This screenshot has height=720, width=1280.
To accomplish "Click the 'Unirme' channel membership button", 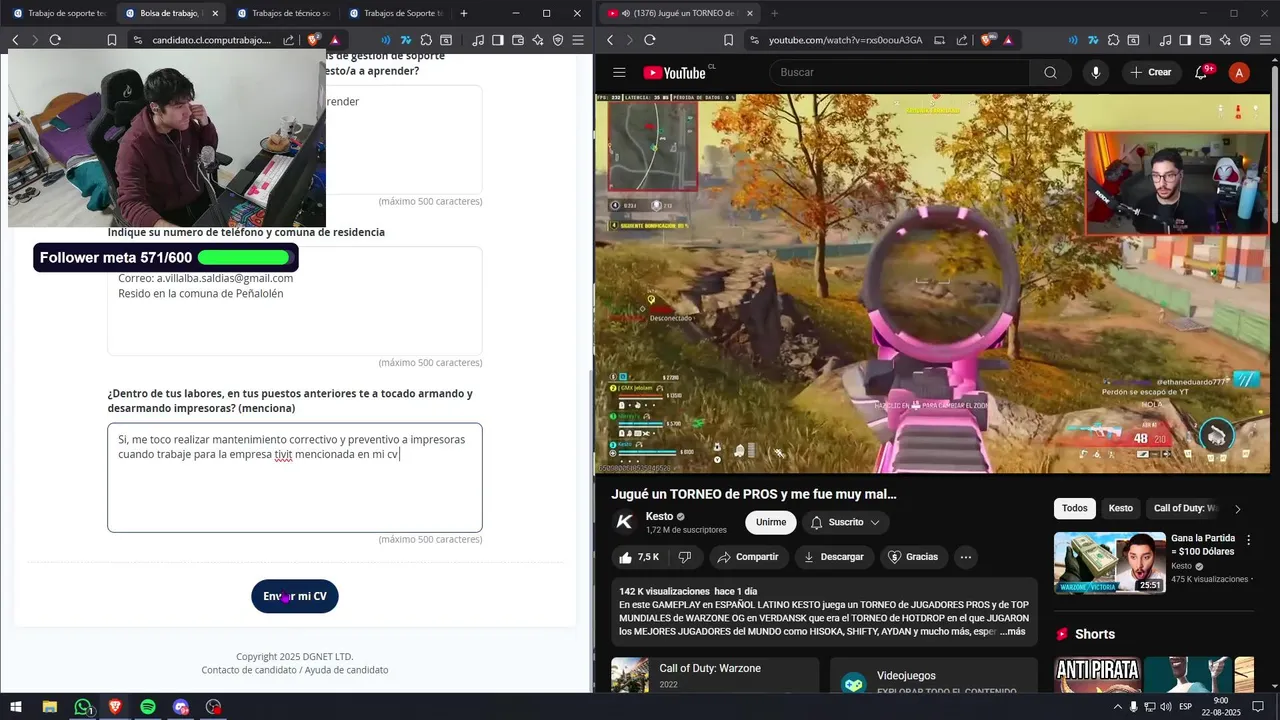I will tap(771, 522).
